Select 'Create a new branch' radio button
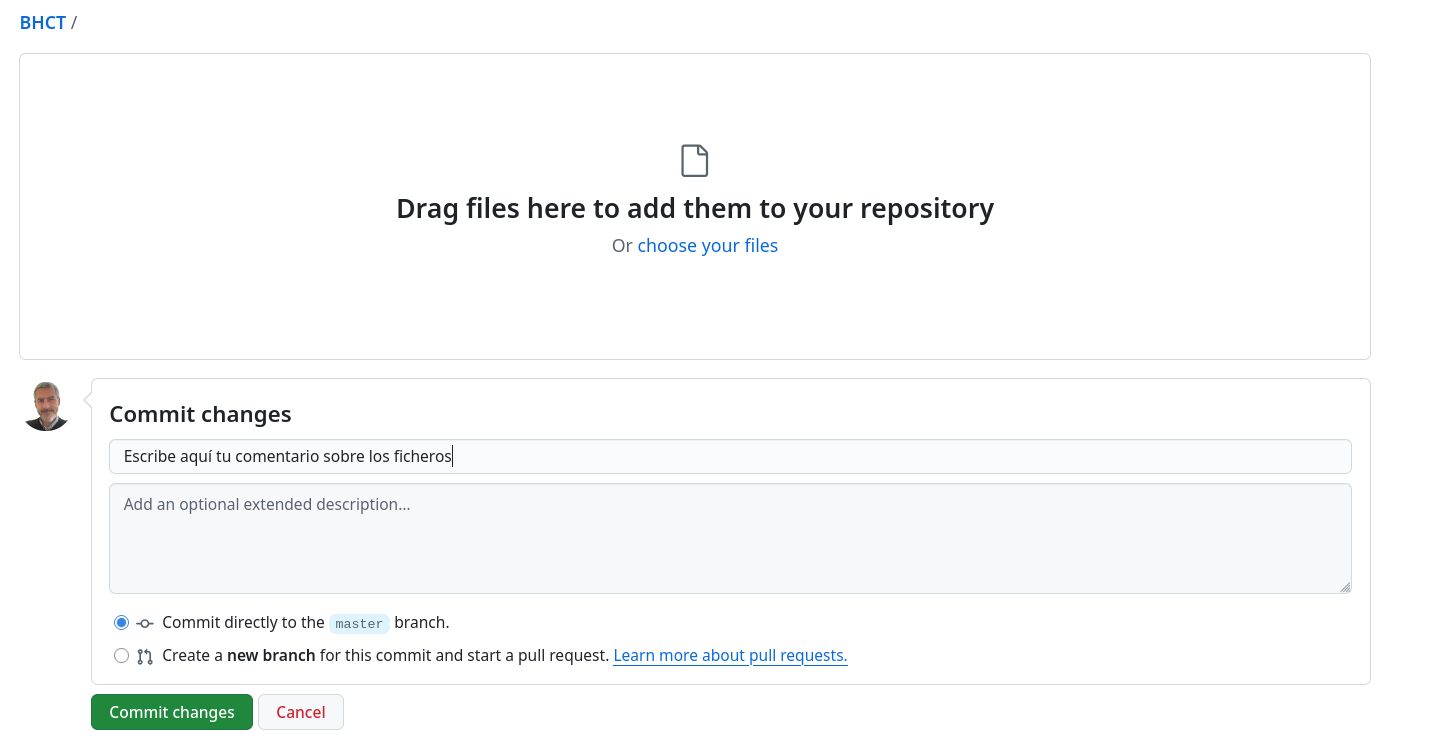This screenshot has width=1442, height=752. point(122,656)
